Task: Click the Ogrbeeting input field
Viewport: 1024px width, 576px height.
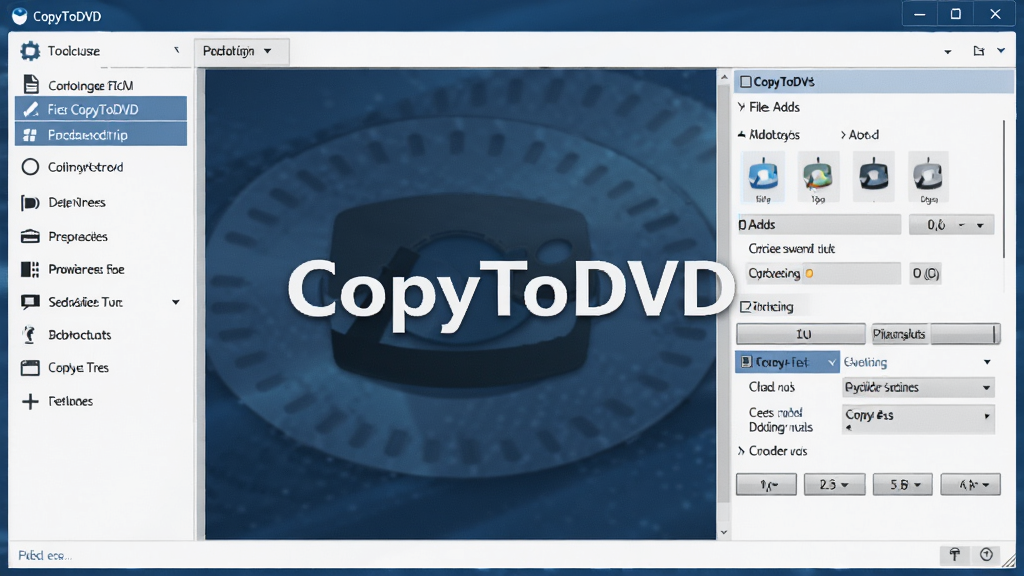Action: pos(823,274)
